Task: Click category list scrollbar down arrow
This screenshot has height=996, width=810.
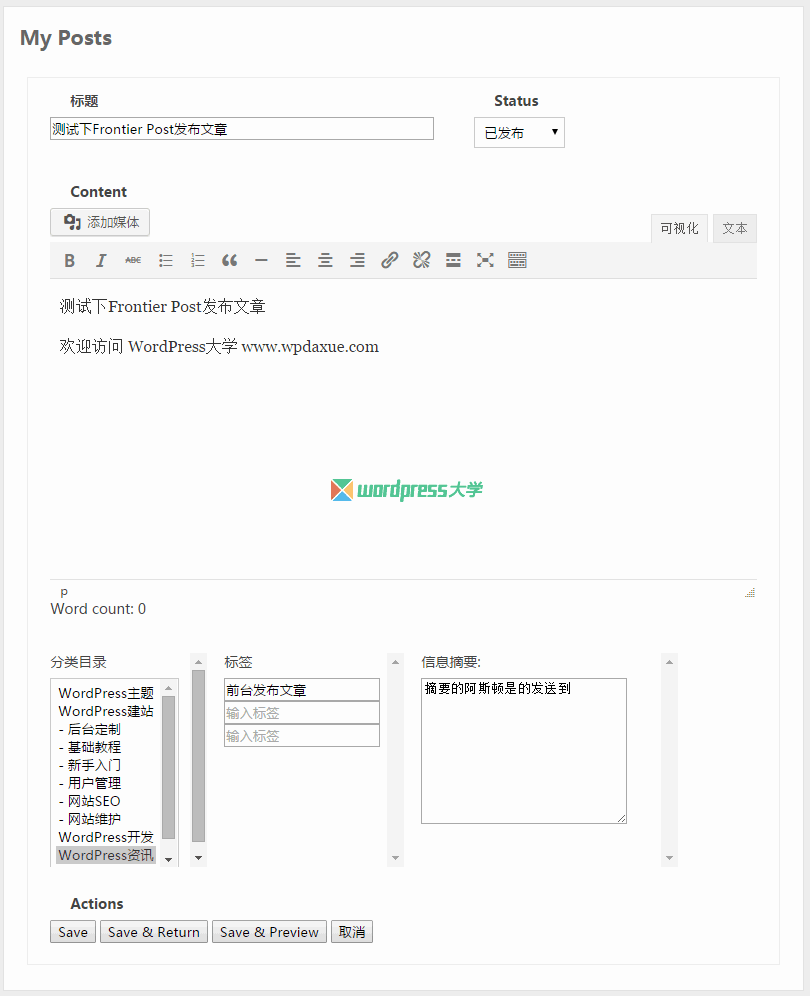Action: click(x=168, y=859)
